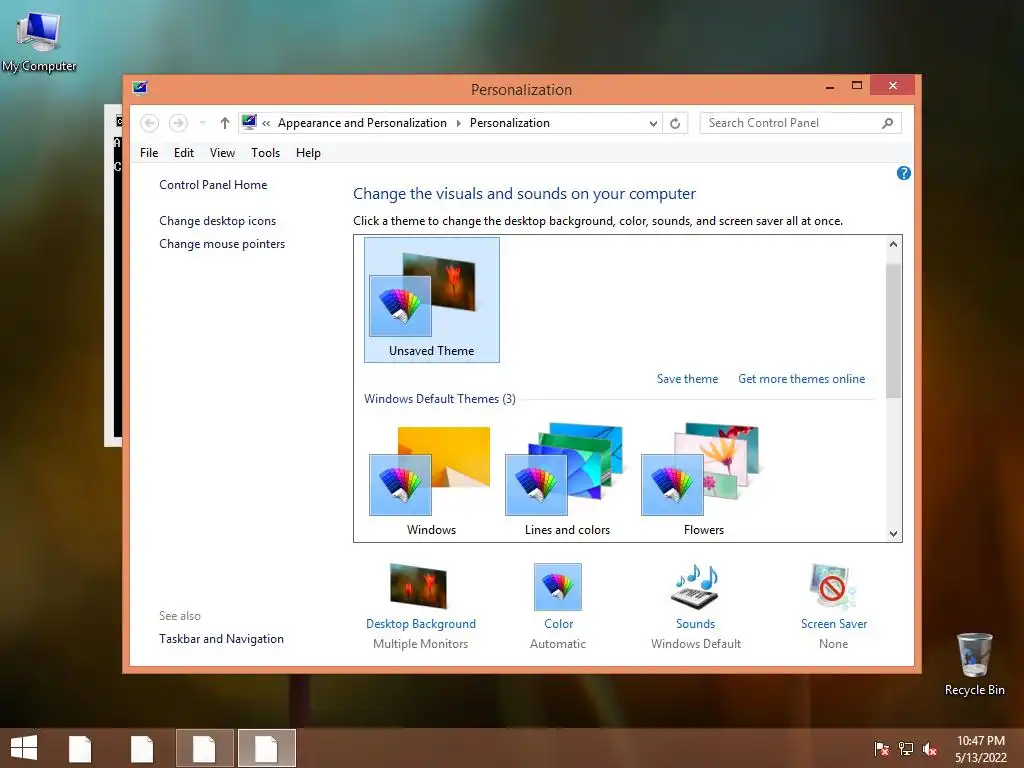Select the Recycle Bin desktop icon
1024x768 pixels.
coord(974,665)
